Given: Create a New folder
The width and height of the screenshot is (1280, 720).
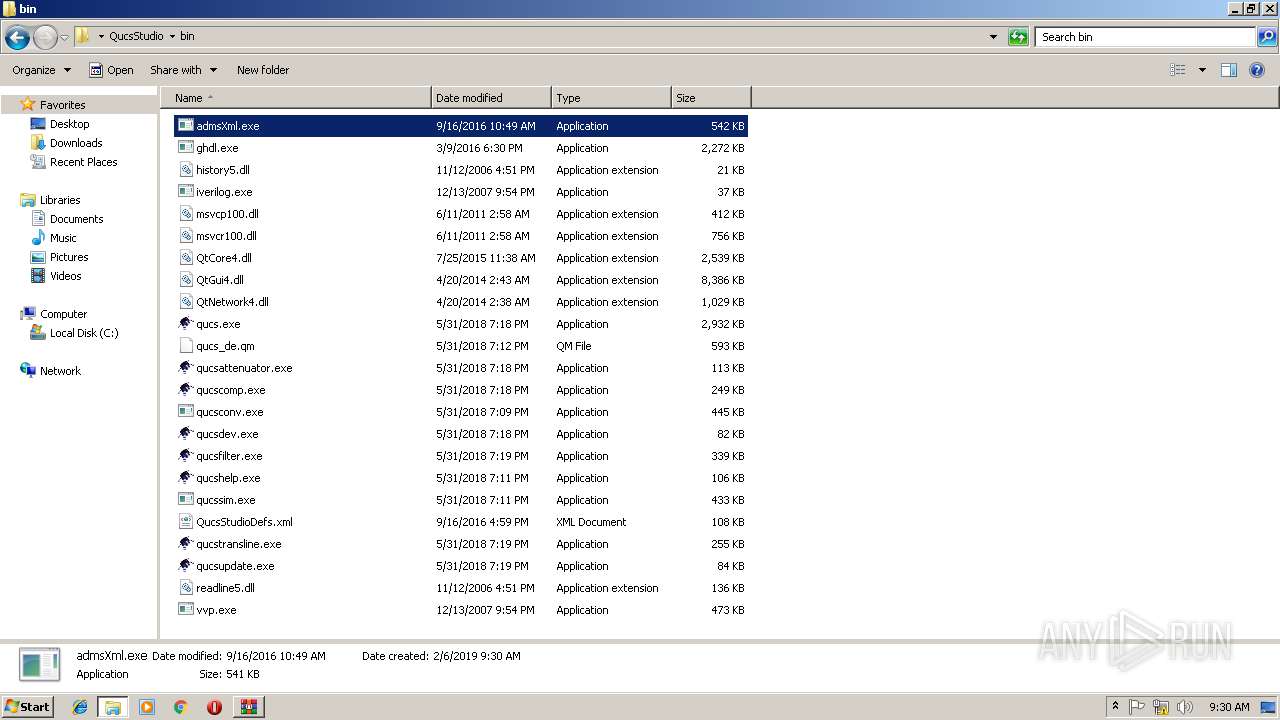Looking at the screenshot, I should [263, 70].
